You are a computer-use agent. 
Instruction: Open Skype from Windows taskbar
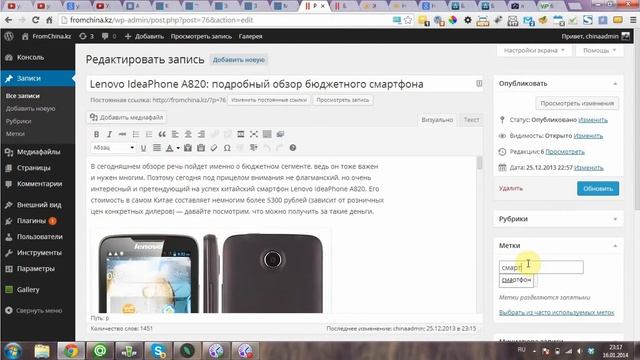tap(158, 351)
